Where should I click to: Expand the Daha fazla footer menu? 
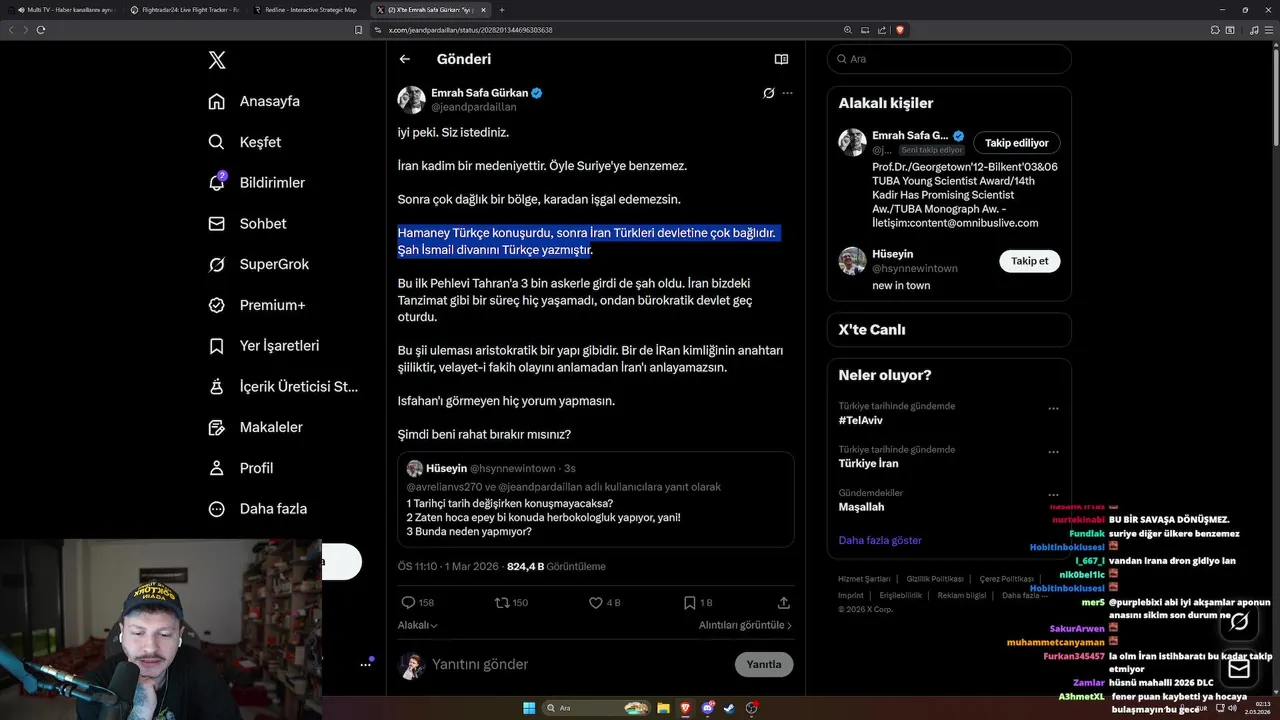coord(1024,595)
